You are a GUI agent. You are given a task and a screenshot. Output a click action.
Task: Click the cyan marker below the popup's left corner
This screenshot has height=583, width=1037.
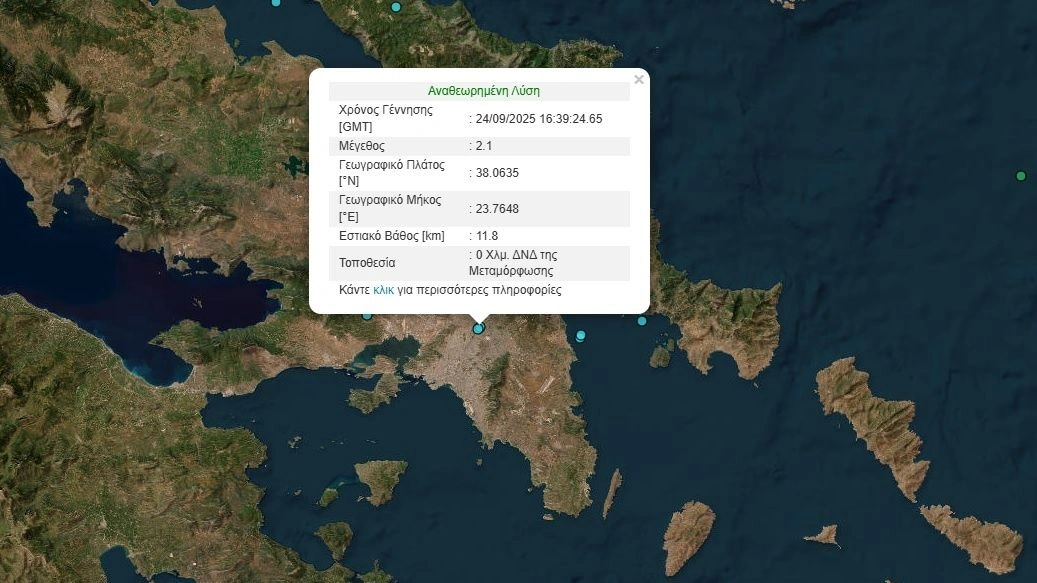pyautogui.click(x=367, y=315)
